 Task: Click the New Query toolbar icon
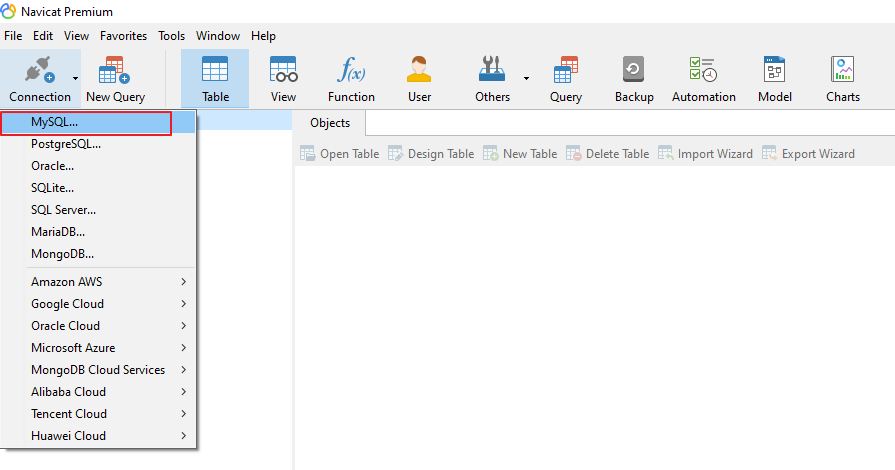[115, 70]
